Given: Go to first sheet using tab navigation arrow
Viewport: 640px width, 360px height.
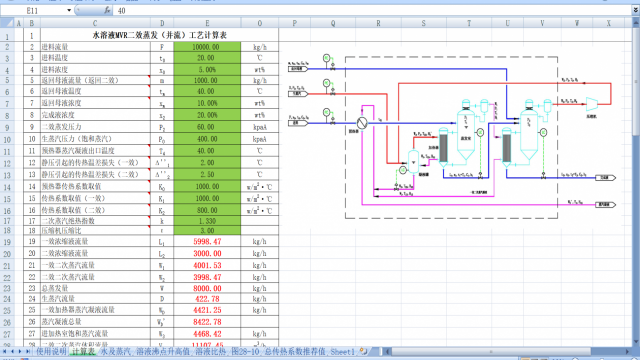Looking at the screenshot, I should pos(5,351).
